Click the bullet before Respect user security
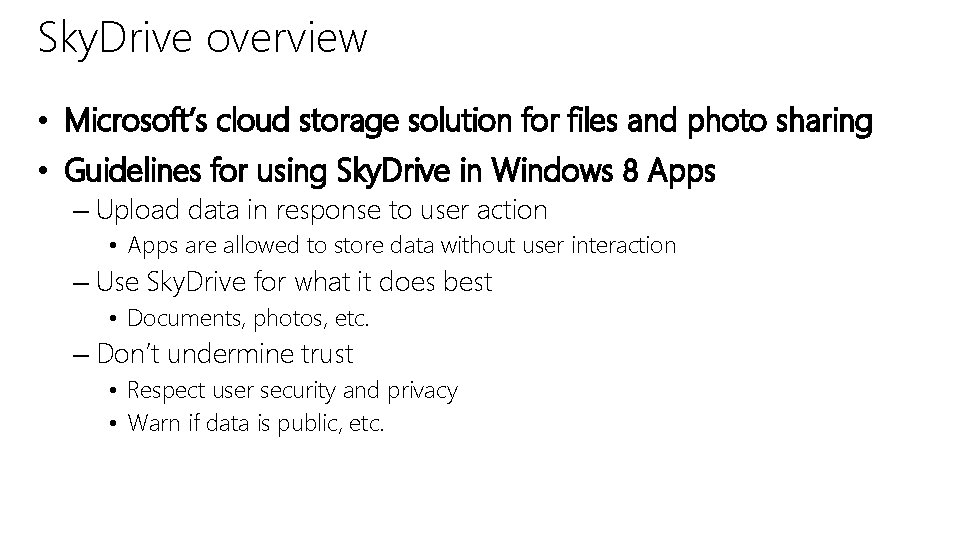This screenshot has width=960, height=540. coord(113,390)
